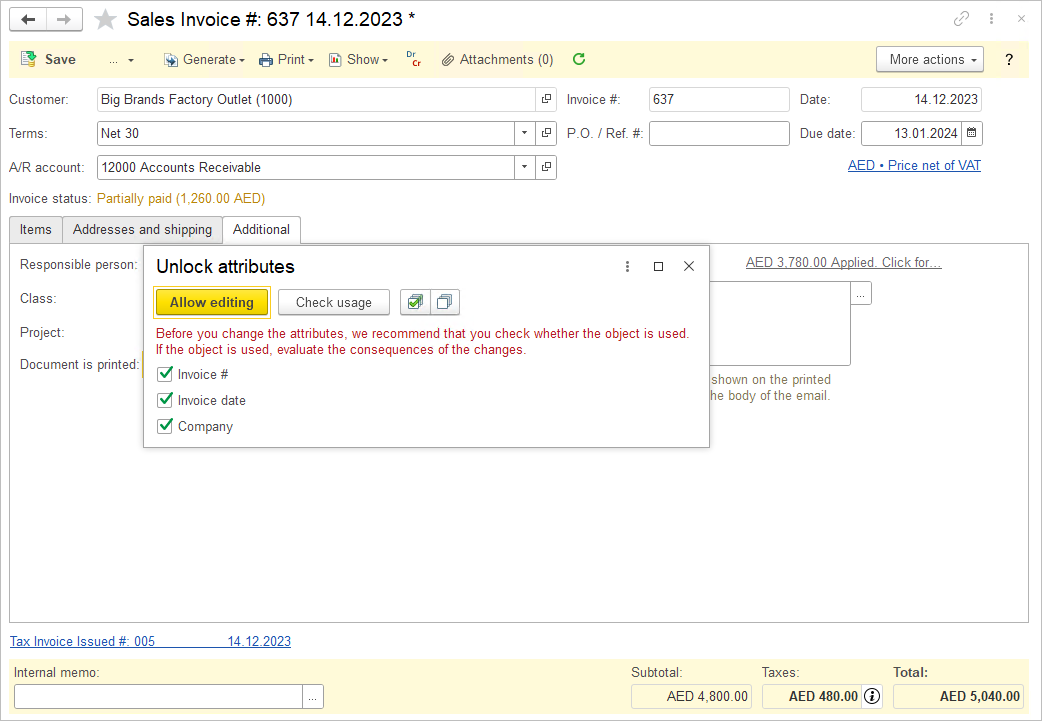Mark invoice as favorite with star icon
Image resolution: width=1042 pixels, height=721 pixels.
[105, 19]
